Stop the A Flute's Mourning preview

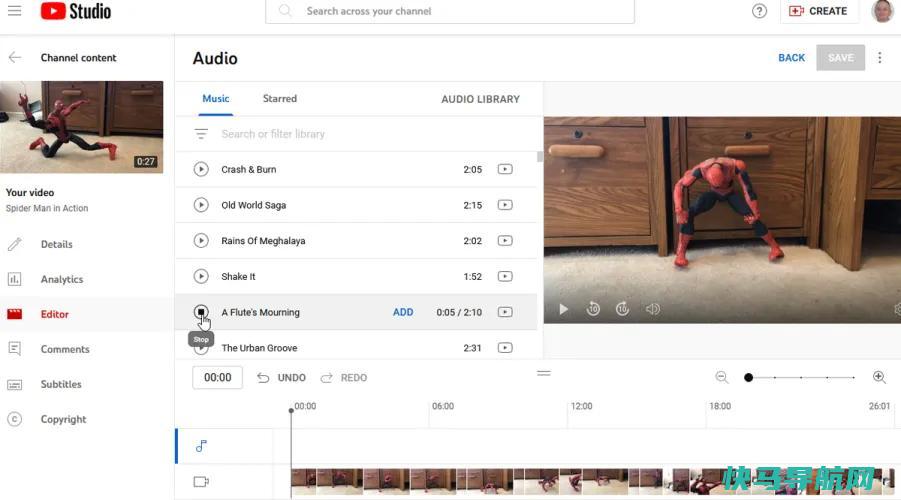201,312
